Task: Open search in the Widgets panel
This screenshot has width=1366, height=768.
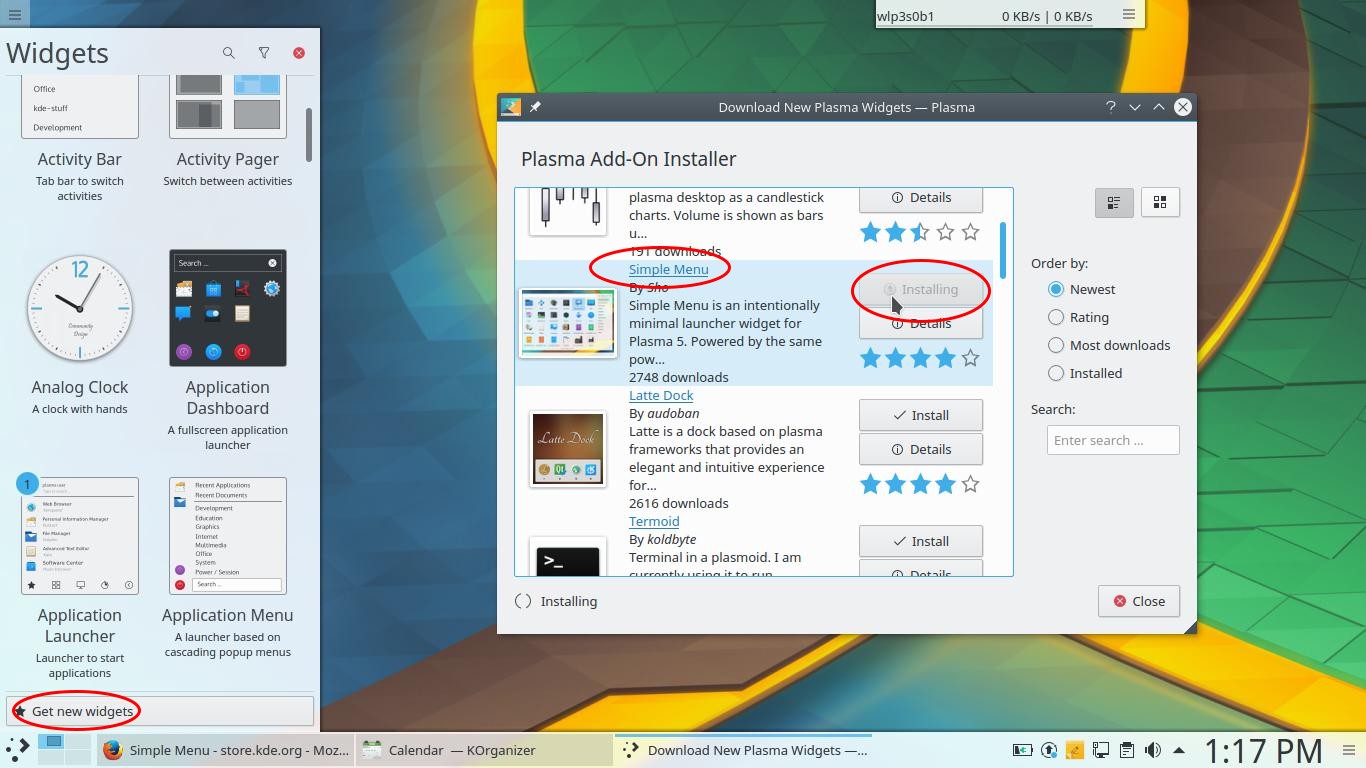Action: click(x=228, y=53)
